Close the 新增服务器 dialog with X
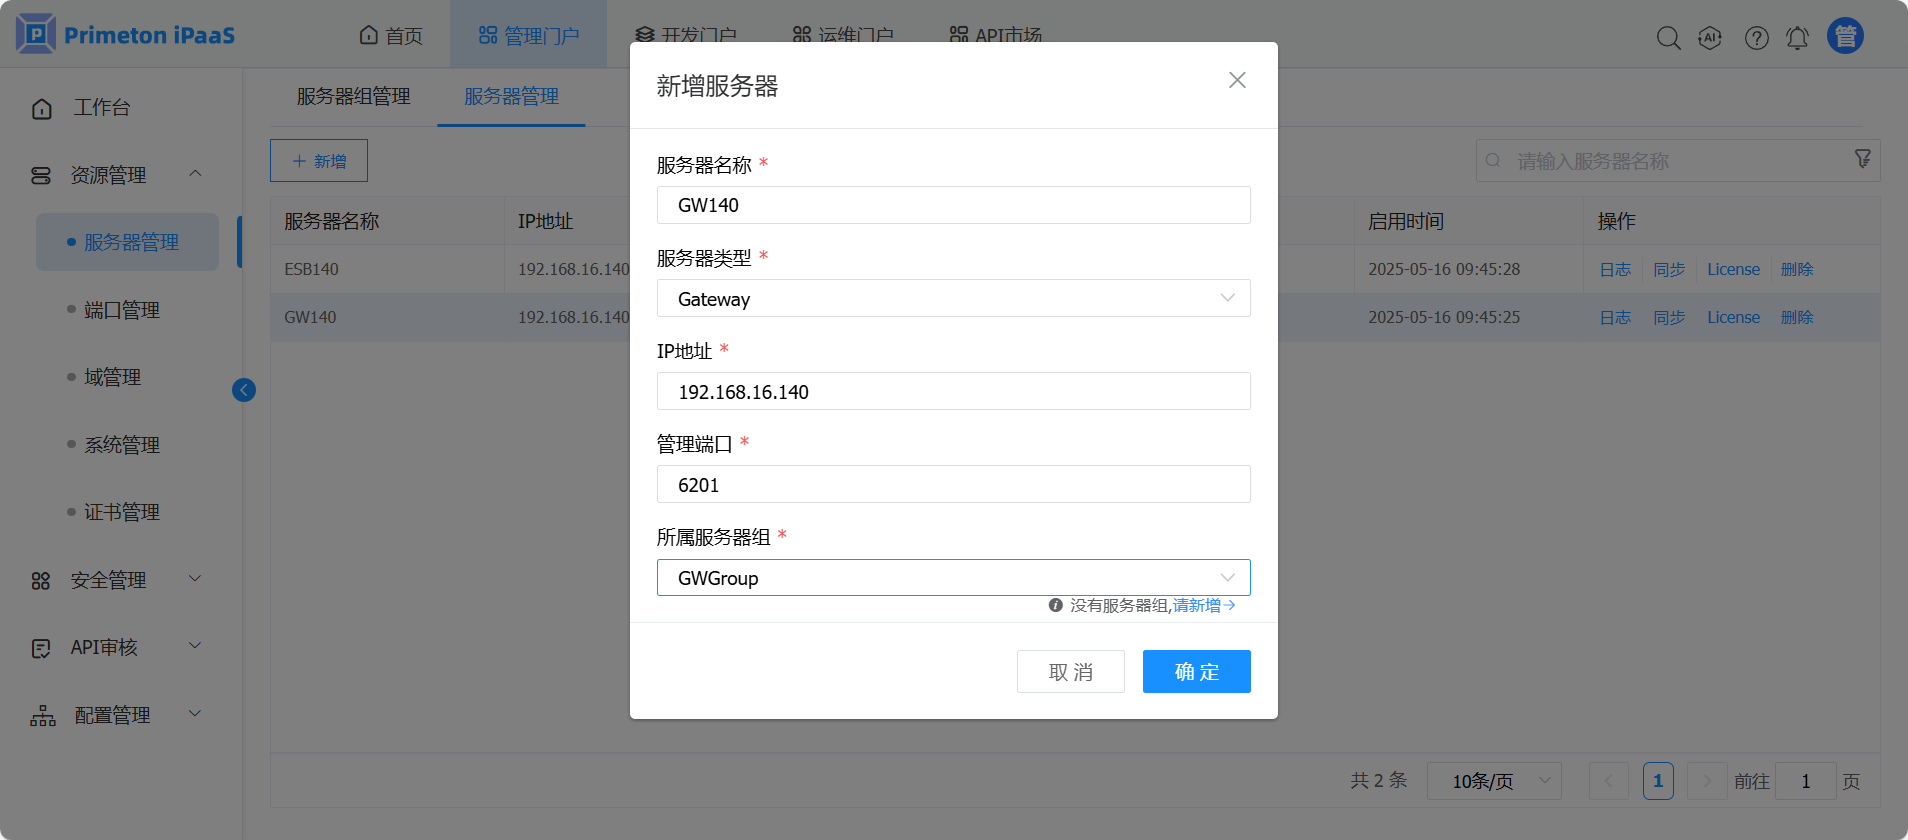The image size is (1908, 840). [1237, 80]
